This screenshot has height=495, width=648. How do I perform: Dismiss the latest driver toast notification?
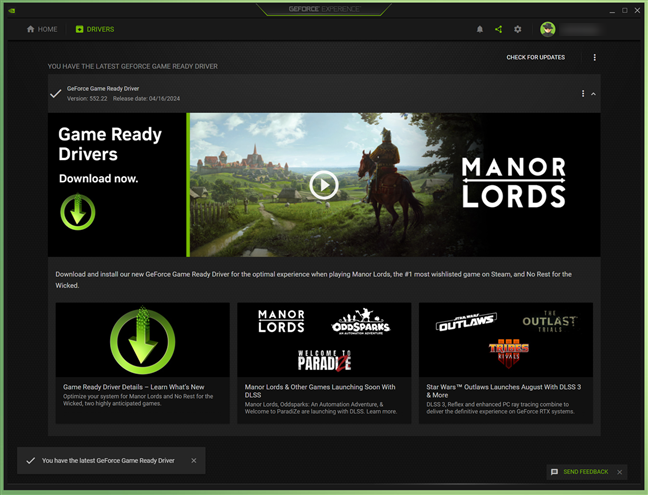pos(194,460)
